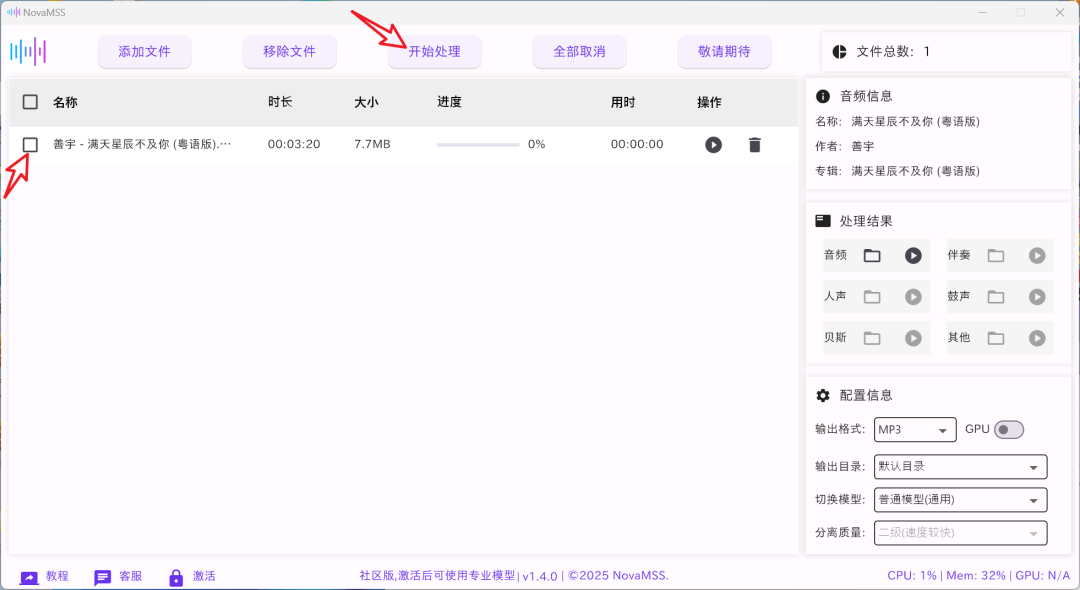This screenshot has height=590, width=1080.
Task: Click the 文件总数 pie chart icon
Action: 839,52
